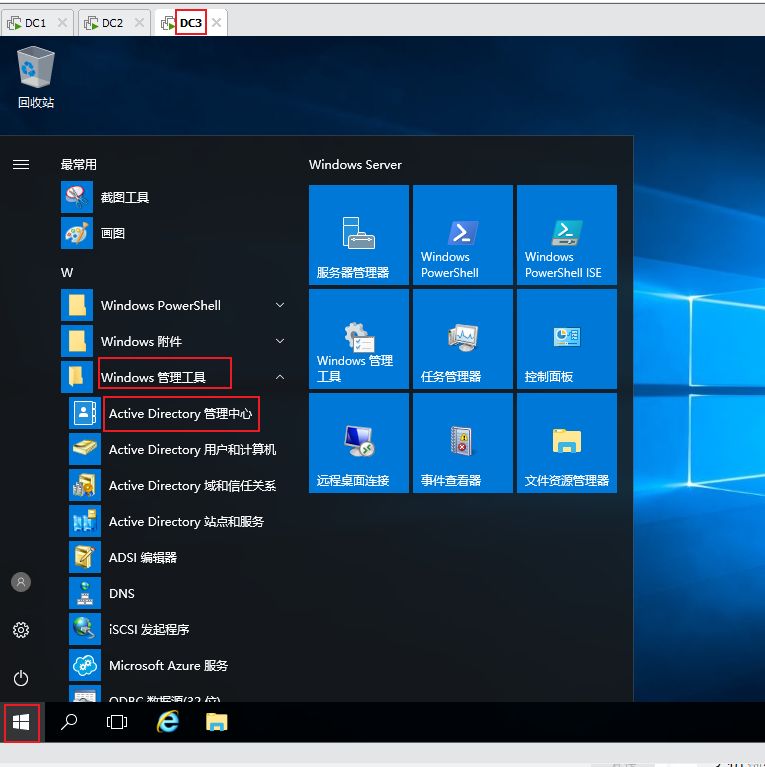765x767 pixels.
Task: Open the 事件查看器 tile
Action: (x=463, y=443)
